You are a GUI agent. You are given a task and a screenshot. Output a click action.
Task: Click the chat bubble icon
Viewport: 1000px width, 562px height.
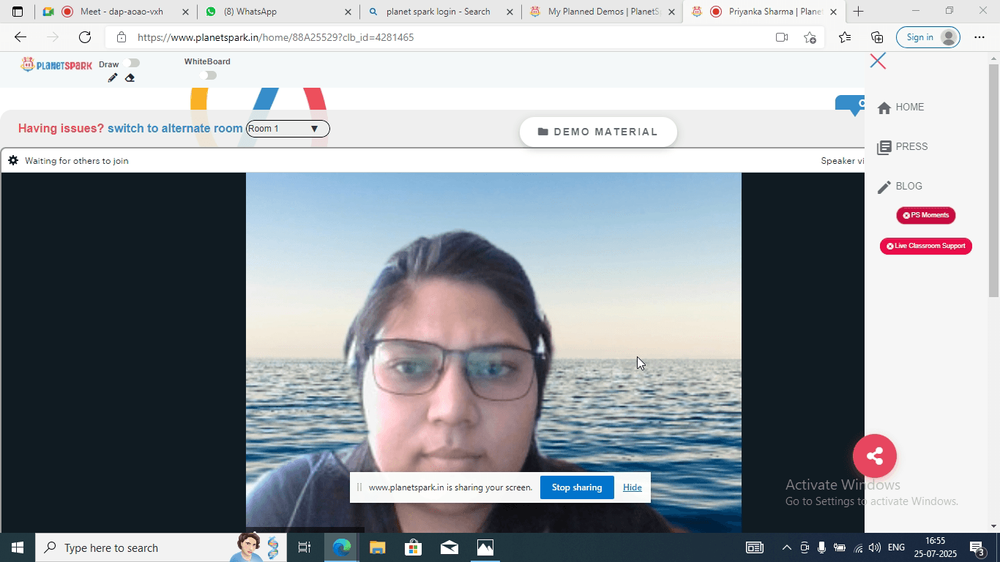click(850, 105)
